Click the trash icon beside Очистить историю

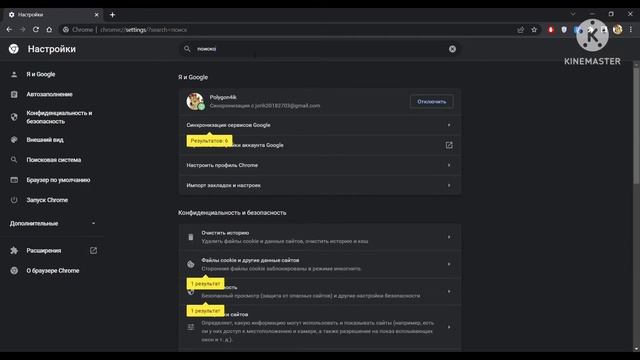pos(191,237)
